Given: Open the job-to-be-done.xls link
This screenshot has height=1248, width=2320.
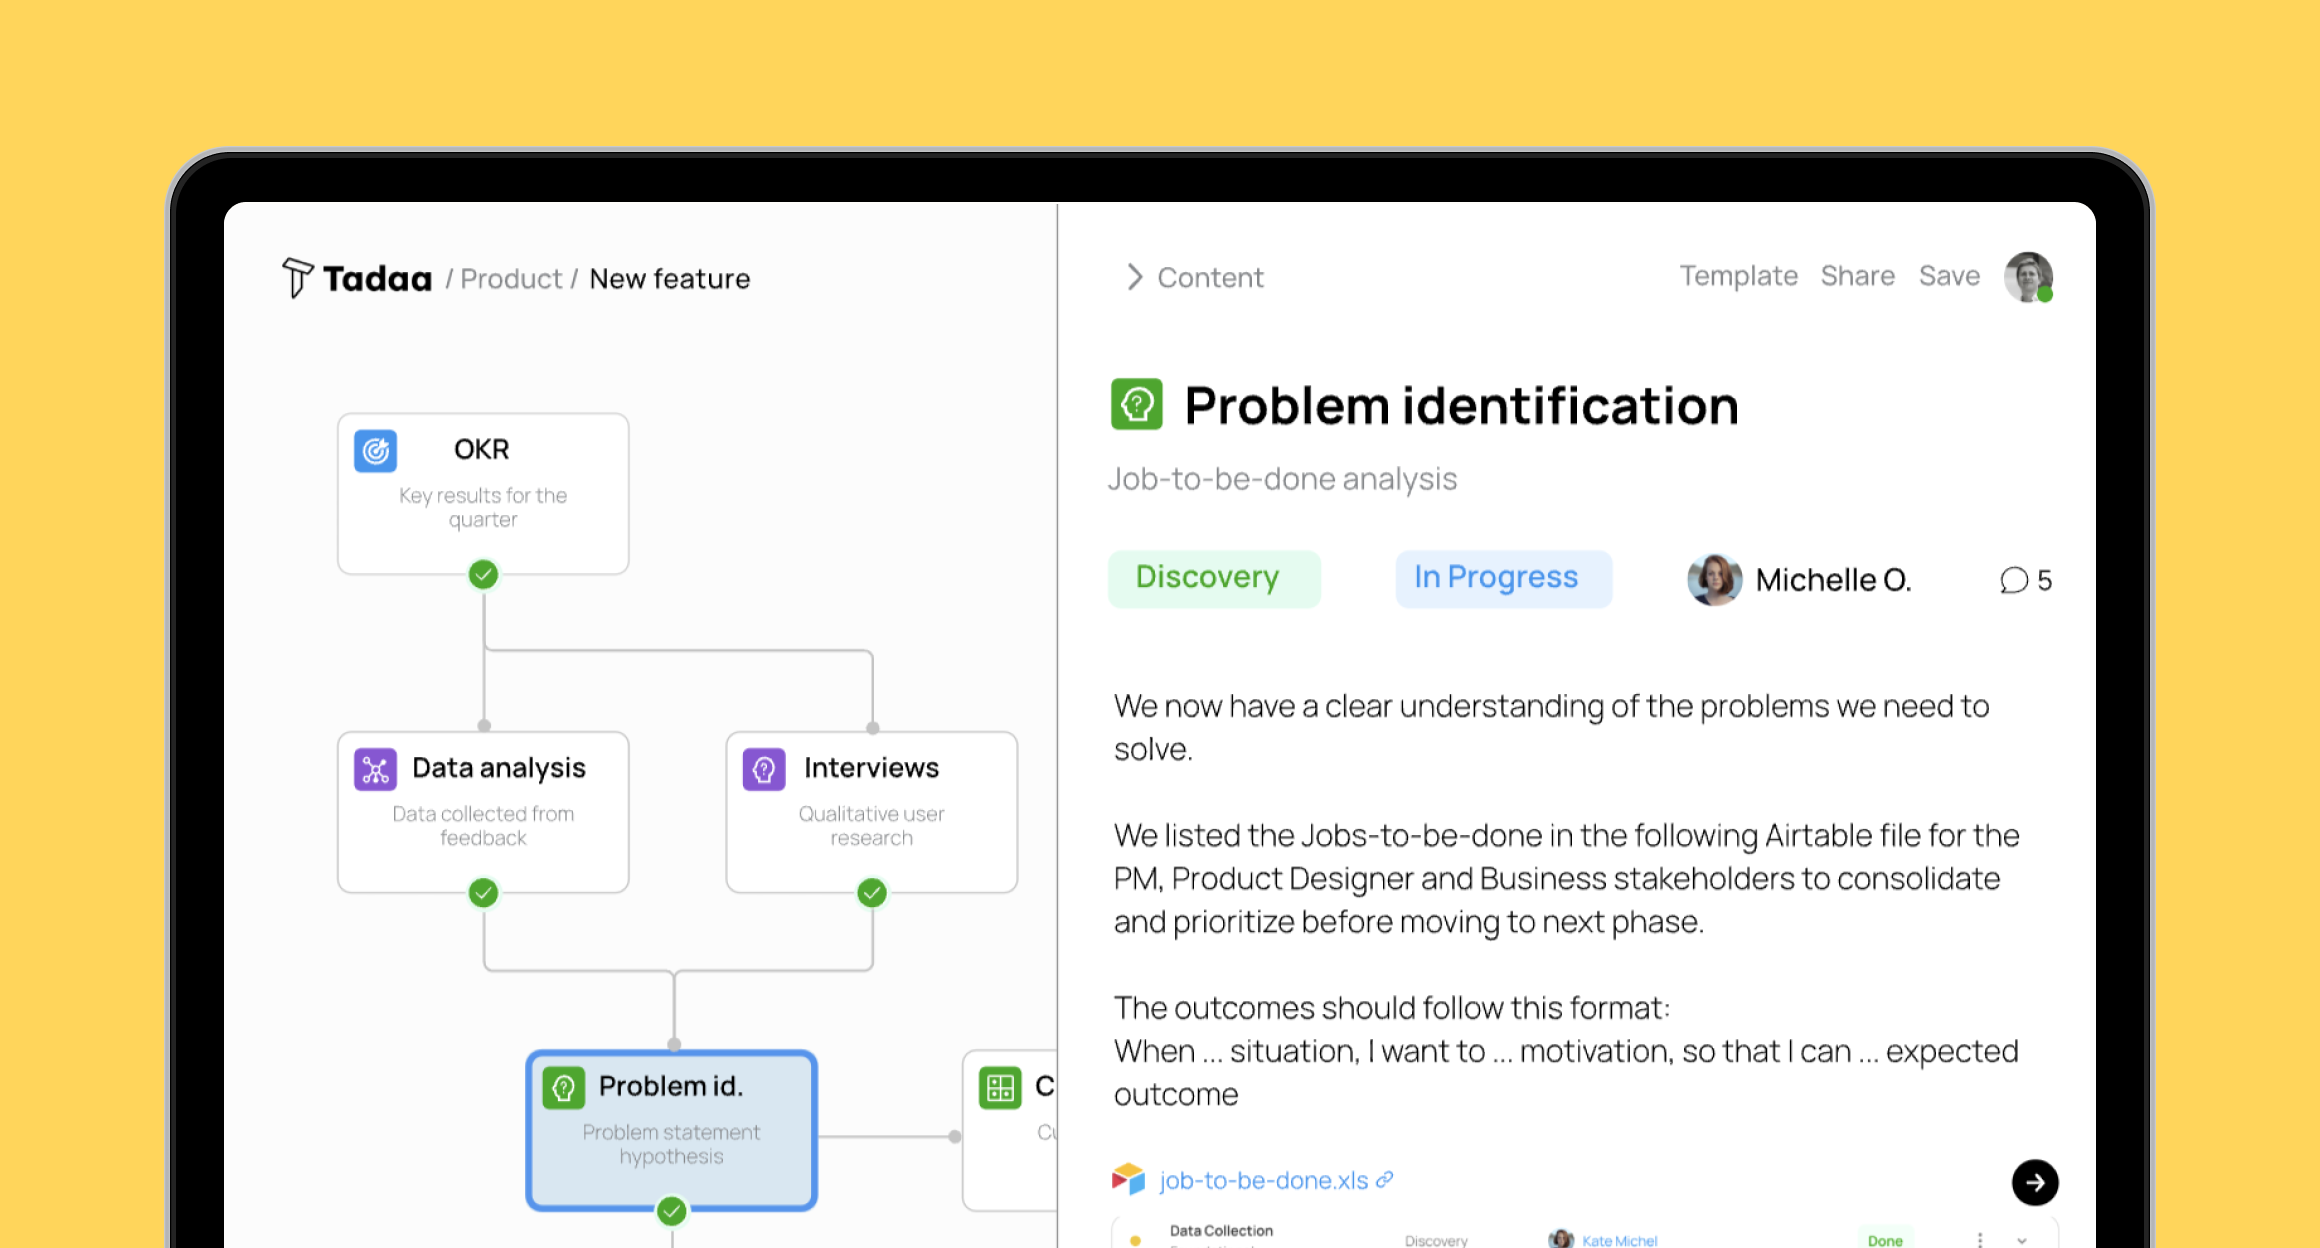Looking at the screenshot, I should 1264,1180.
